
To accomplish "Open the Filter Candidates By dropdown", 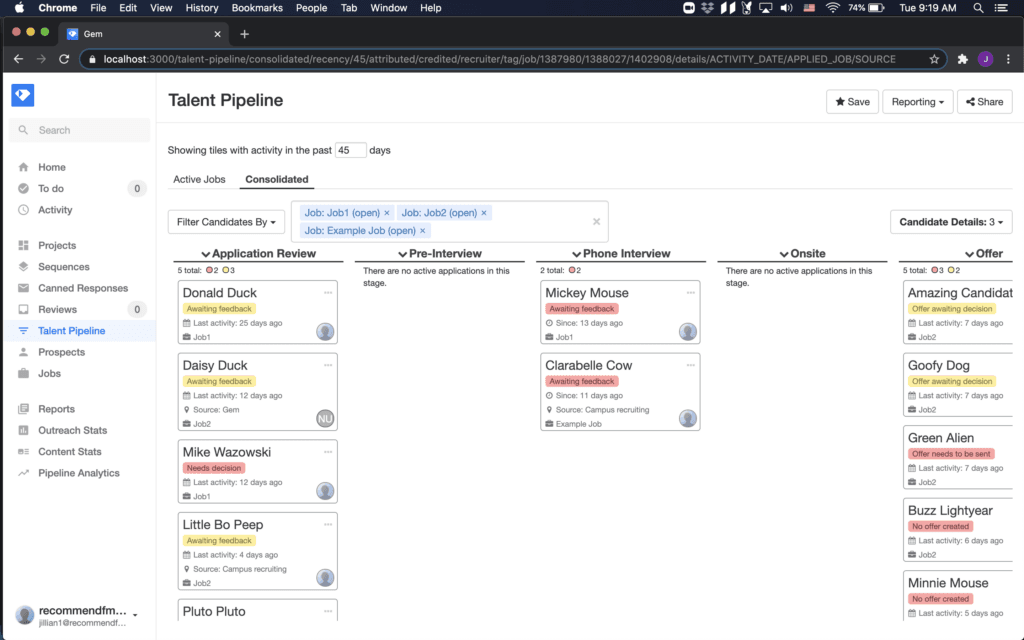I will click(224, 222).
